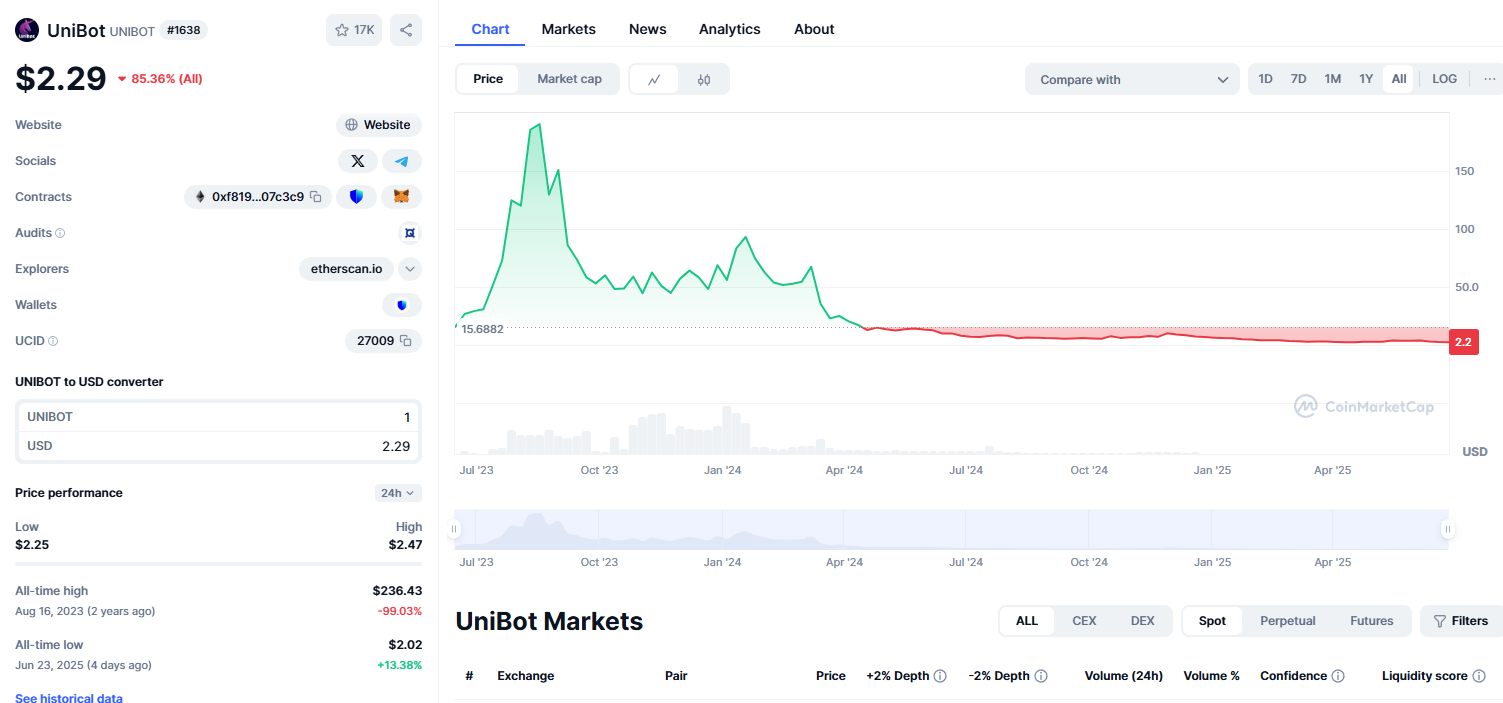1503x703 pixels.
Task: Click the red 2.2 current price tag
Action: [1463, 342]
